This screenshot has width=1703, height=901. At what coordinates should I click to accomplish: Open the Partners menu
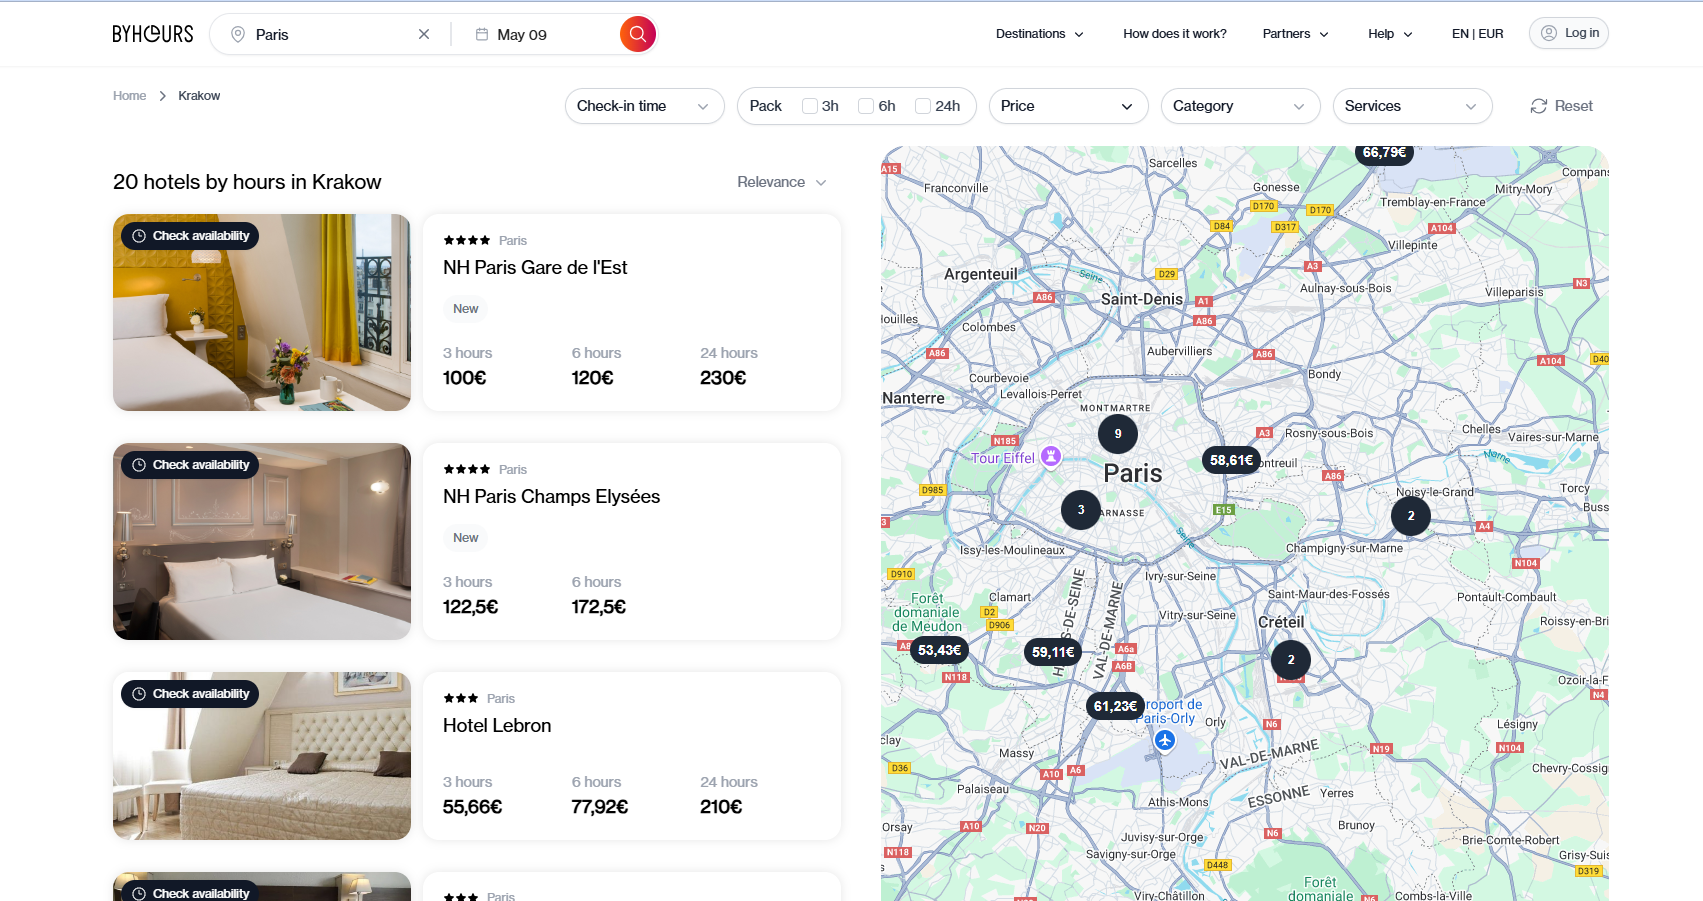coord(1296,34)
